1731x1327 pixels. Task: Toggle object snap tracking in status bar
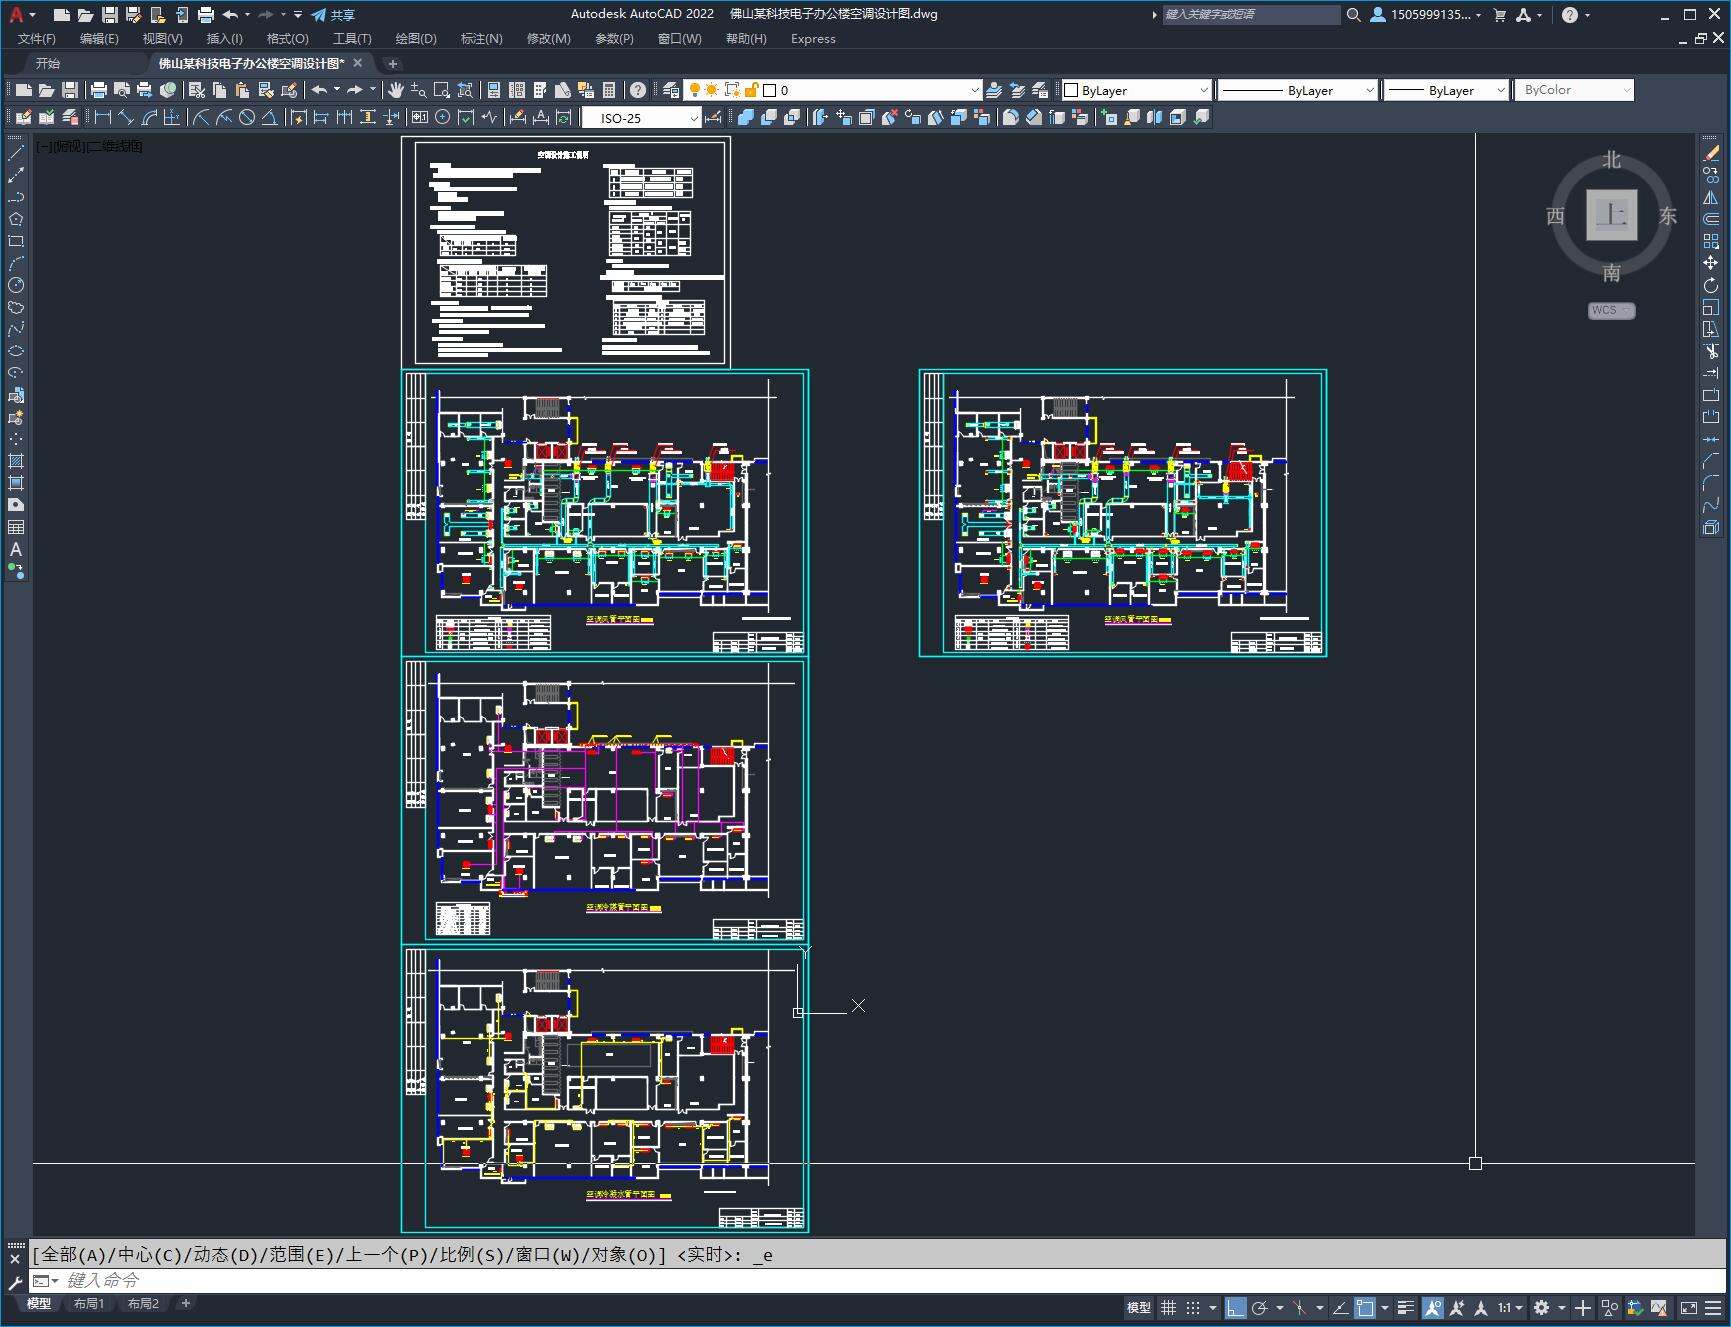tap(1340, 1307)
